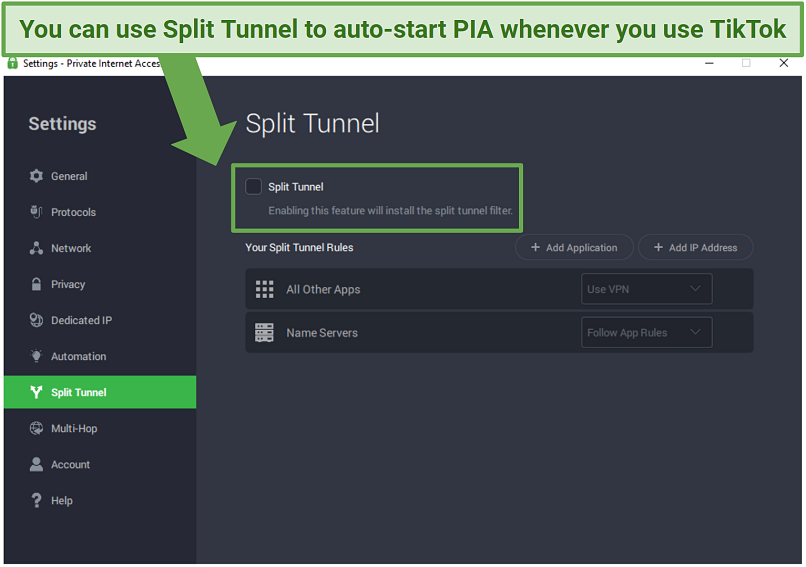This screenshot has width=806, height=567.
Task: Click the All Other Apps row label
Action: click(323, 289)
